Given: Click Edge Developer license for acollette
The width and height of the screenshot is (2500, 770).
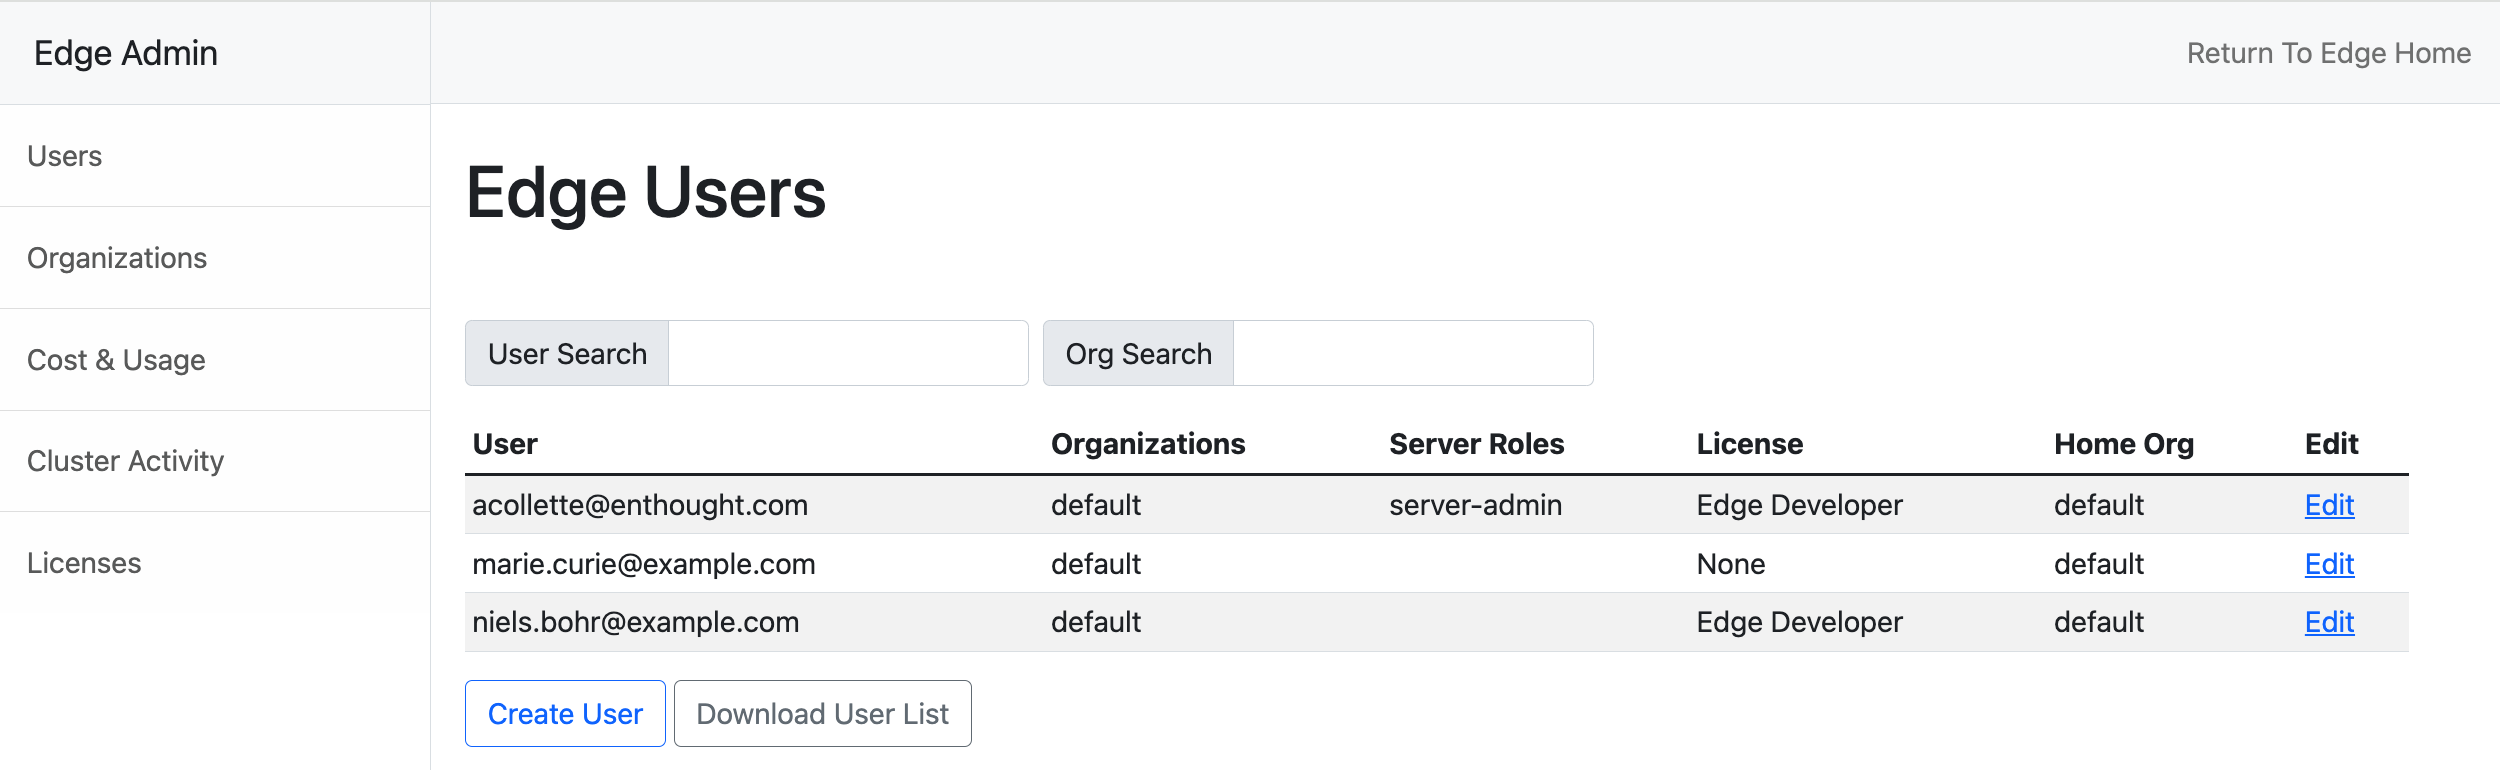Looking at the screenshot, I should pos(1800,505).
